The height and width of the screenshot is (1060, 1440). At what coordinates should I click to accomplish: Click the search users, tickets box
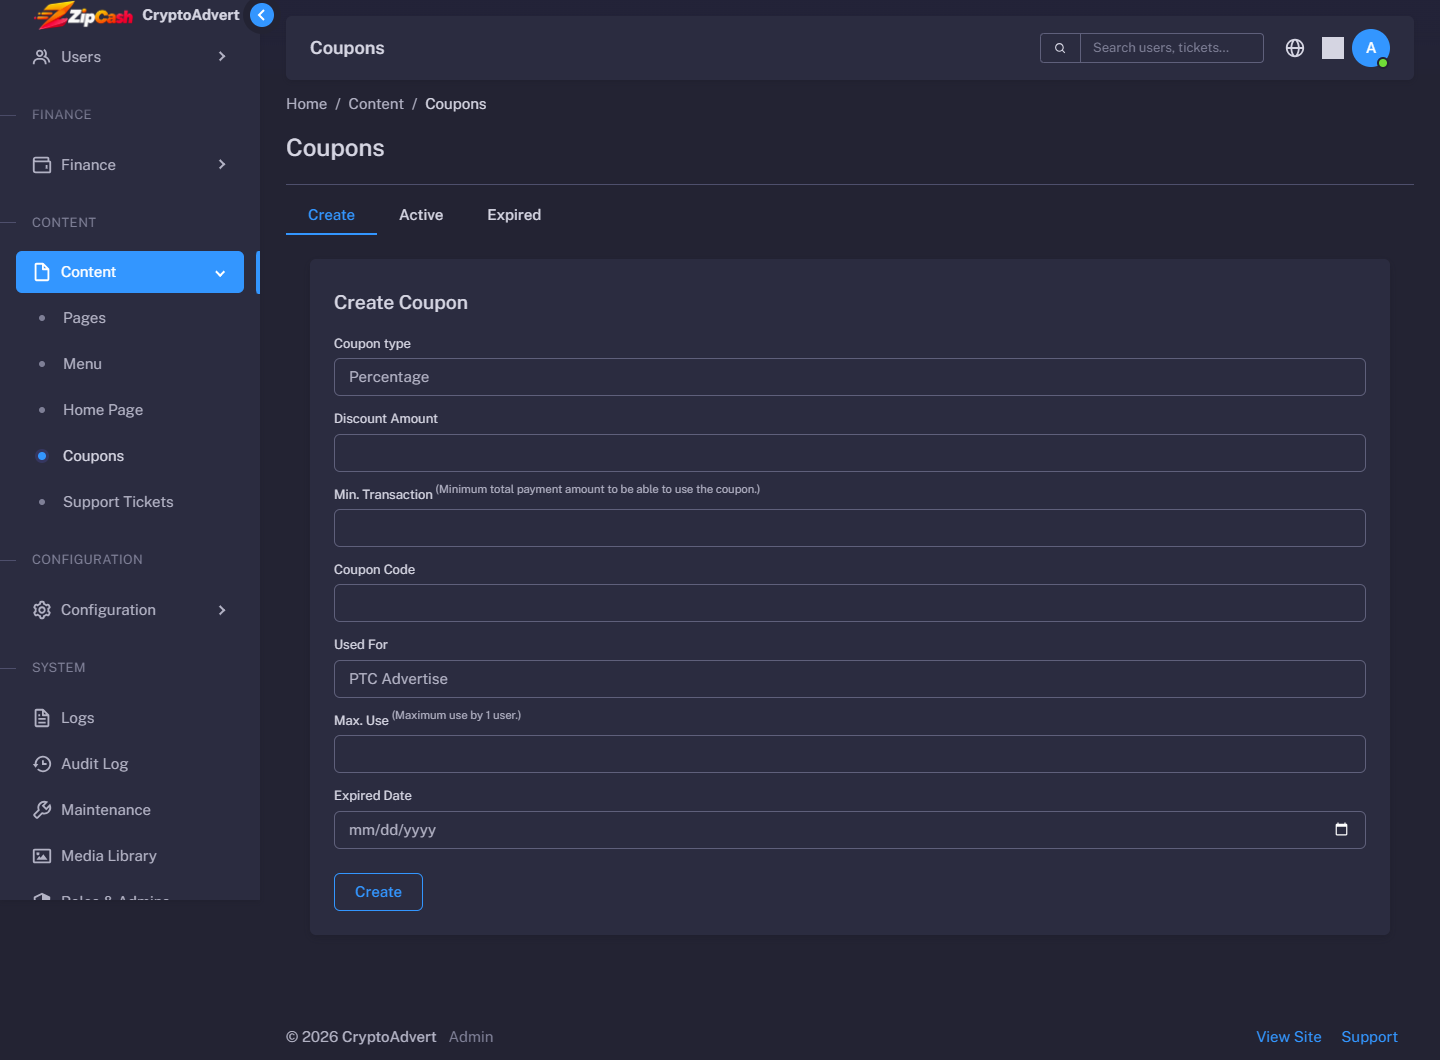(1172, 48)
